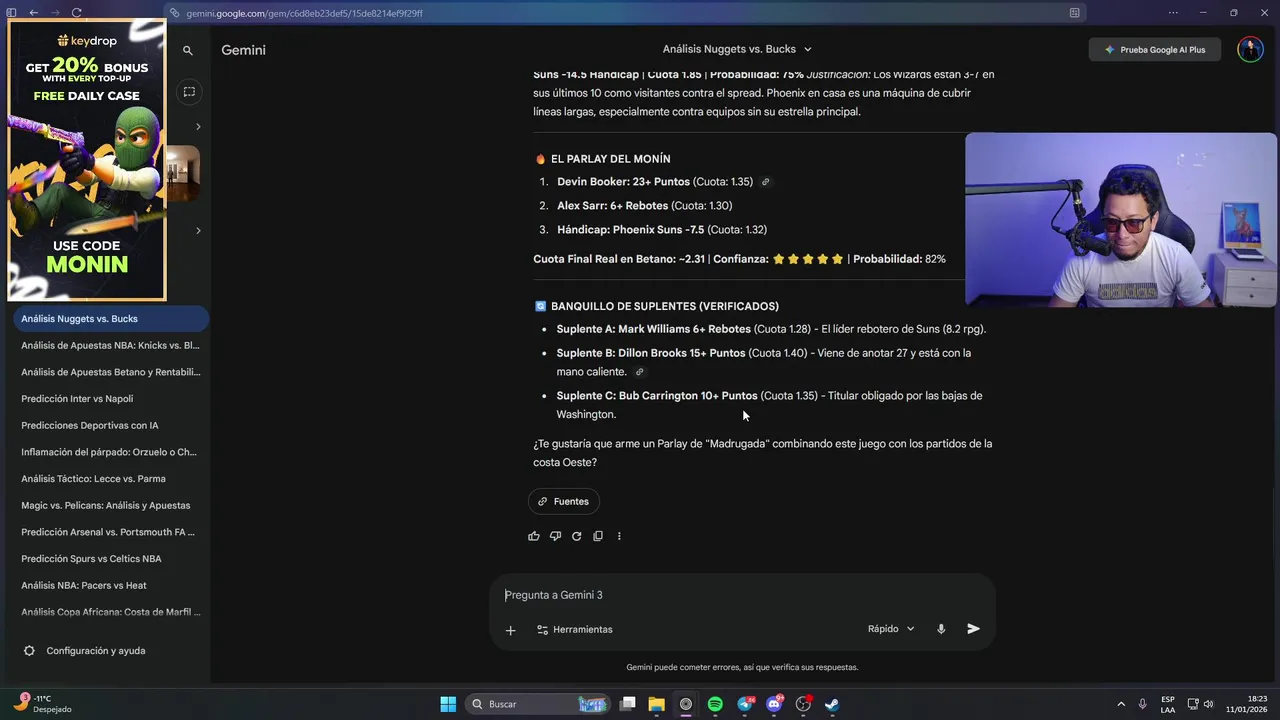The height and width of the screenshot is (720, 1280).
Task: Click the icon at address bar right edge
Action: [x=1075, y=13]
